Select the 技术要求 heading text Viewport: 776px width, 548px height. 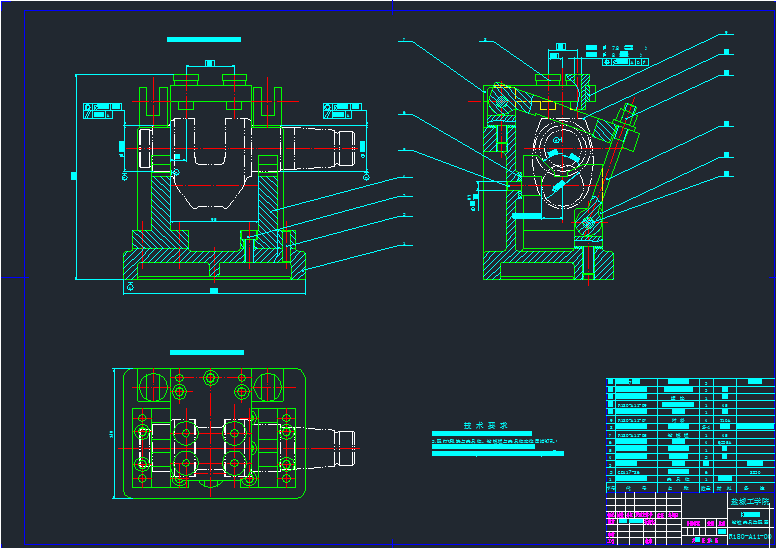pyautogui.click(x=485, y=425)
